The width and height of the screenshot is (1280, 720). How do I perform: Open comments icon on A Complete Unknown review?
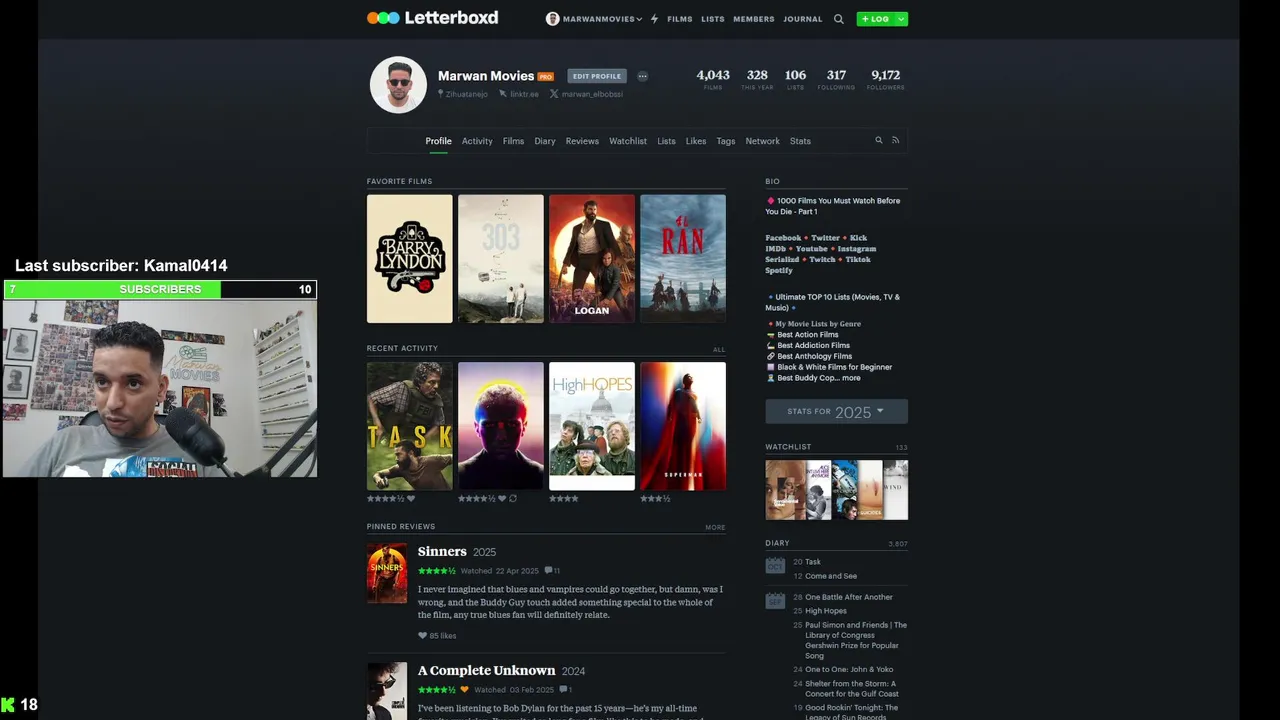click(x=565, y=689)
